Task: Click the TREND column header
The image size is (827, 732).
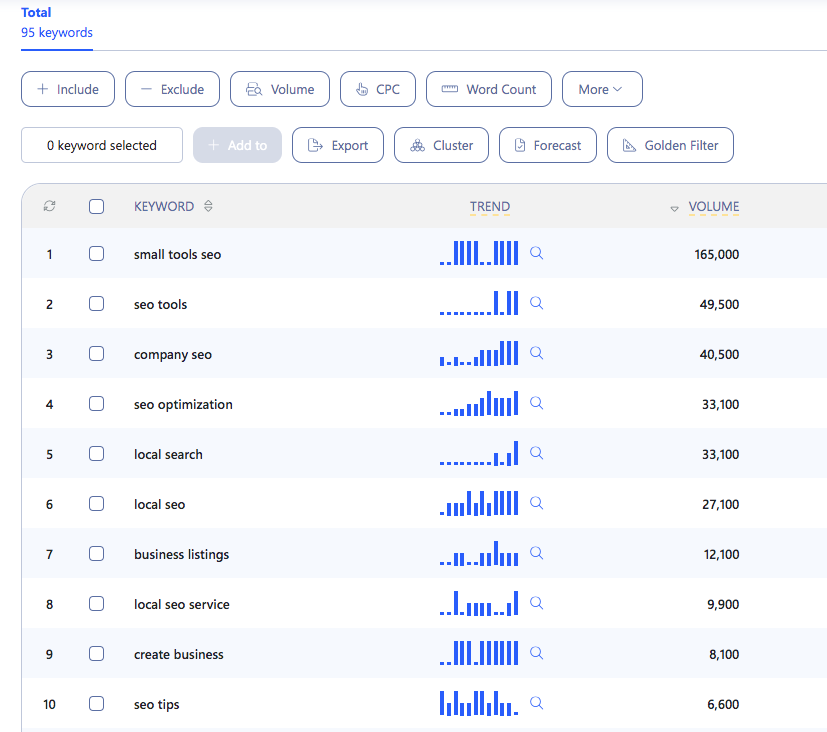Action: tap(490, 206)
